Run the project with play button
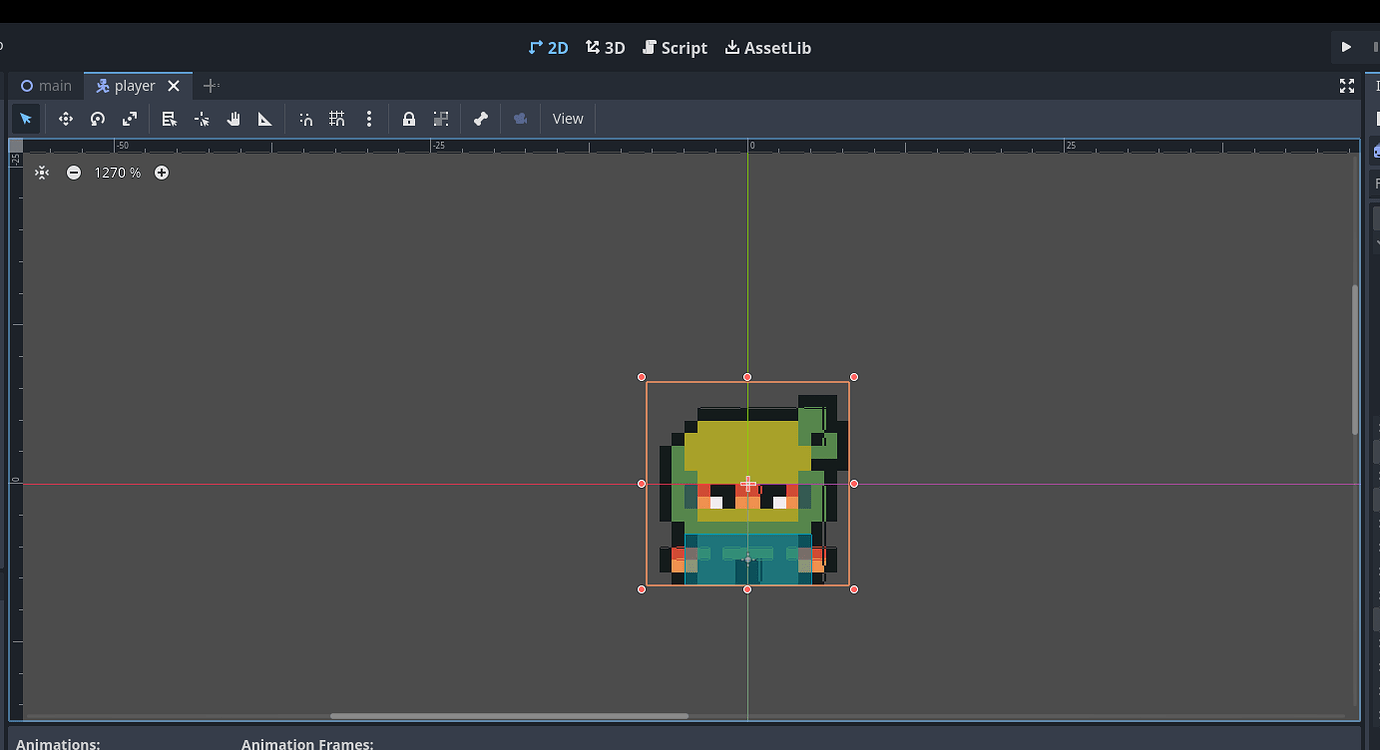The width and height of the screenshot is (1380, 750). coord(1346,47)
